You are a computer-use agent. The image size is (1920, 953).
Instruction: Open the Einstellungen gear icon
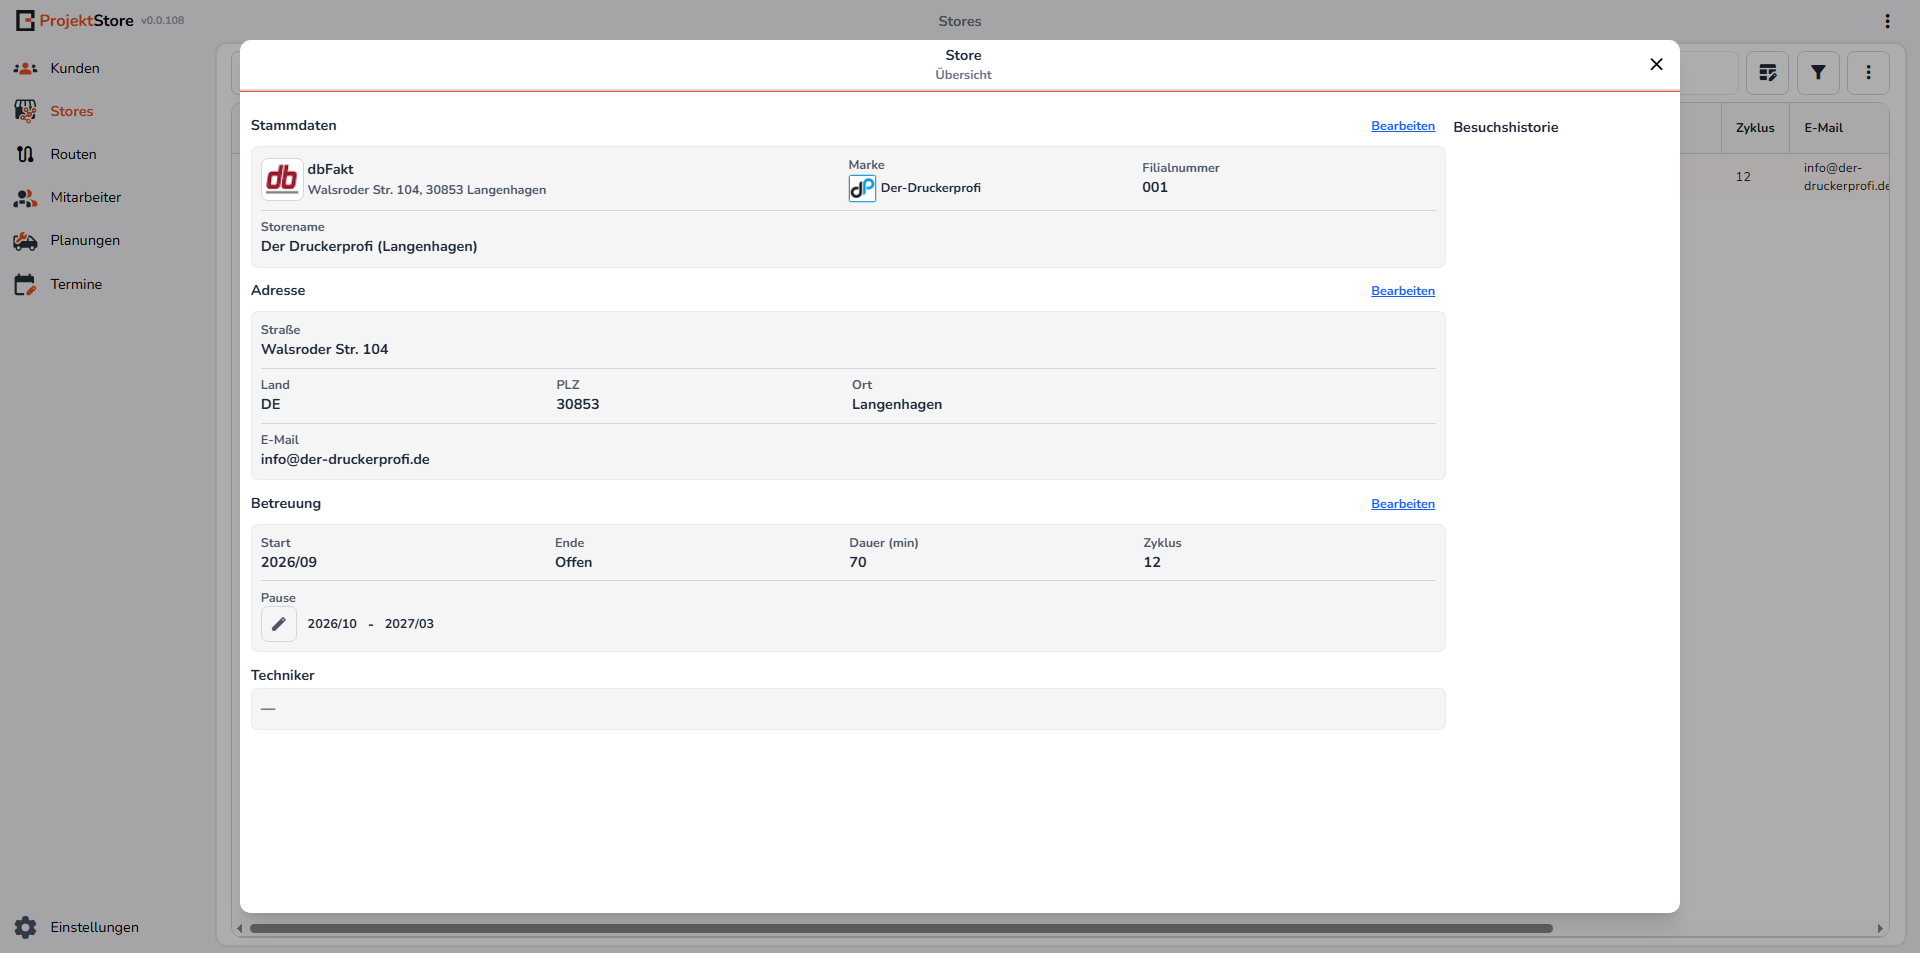26,927
